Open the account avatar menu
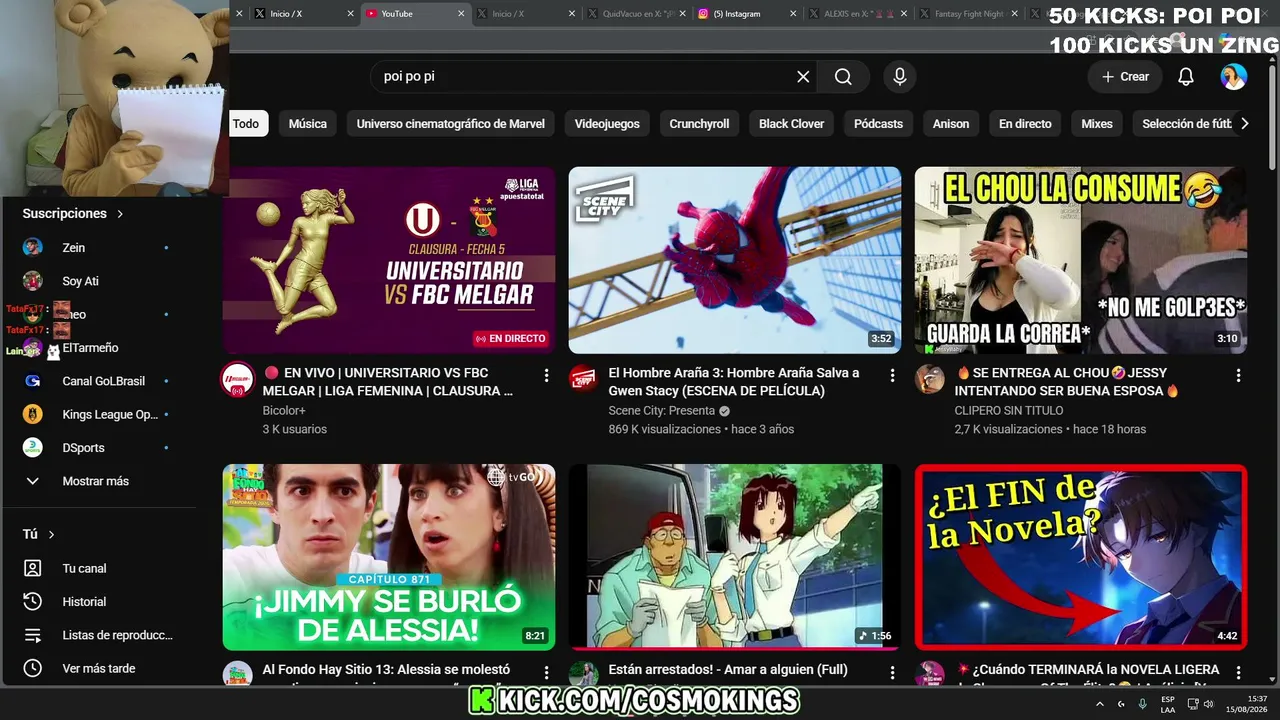This screenshot has width=1280, height=720. point(1234,77)
